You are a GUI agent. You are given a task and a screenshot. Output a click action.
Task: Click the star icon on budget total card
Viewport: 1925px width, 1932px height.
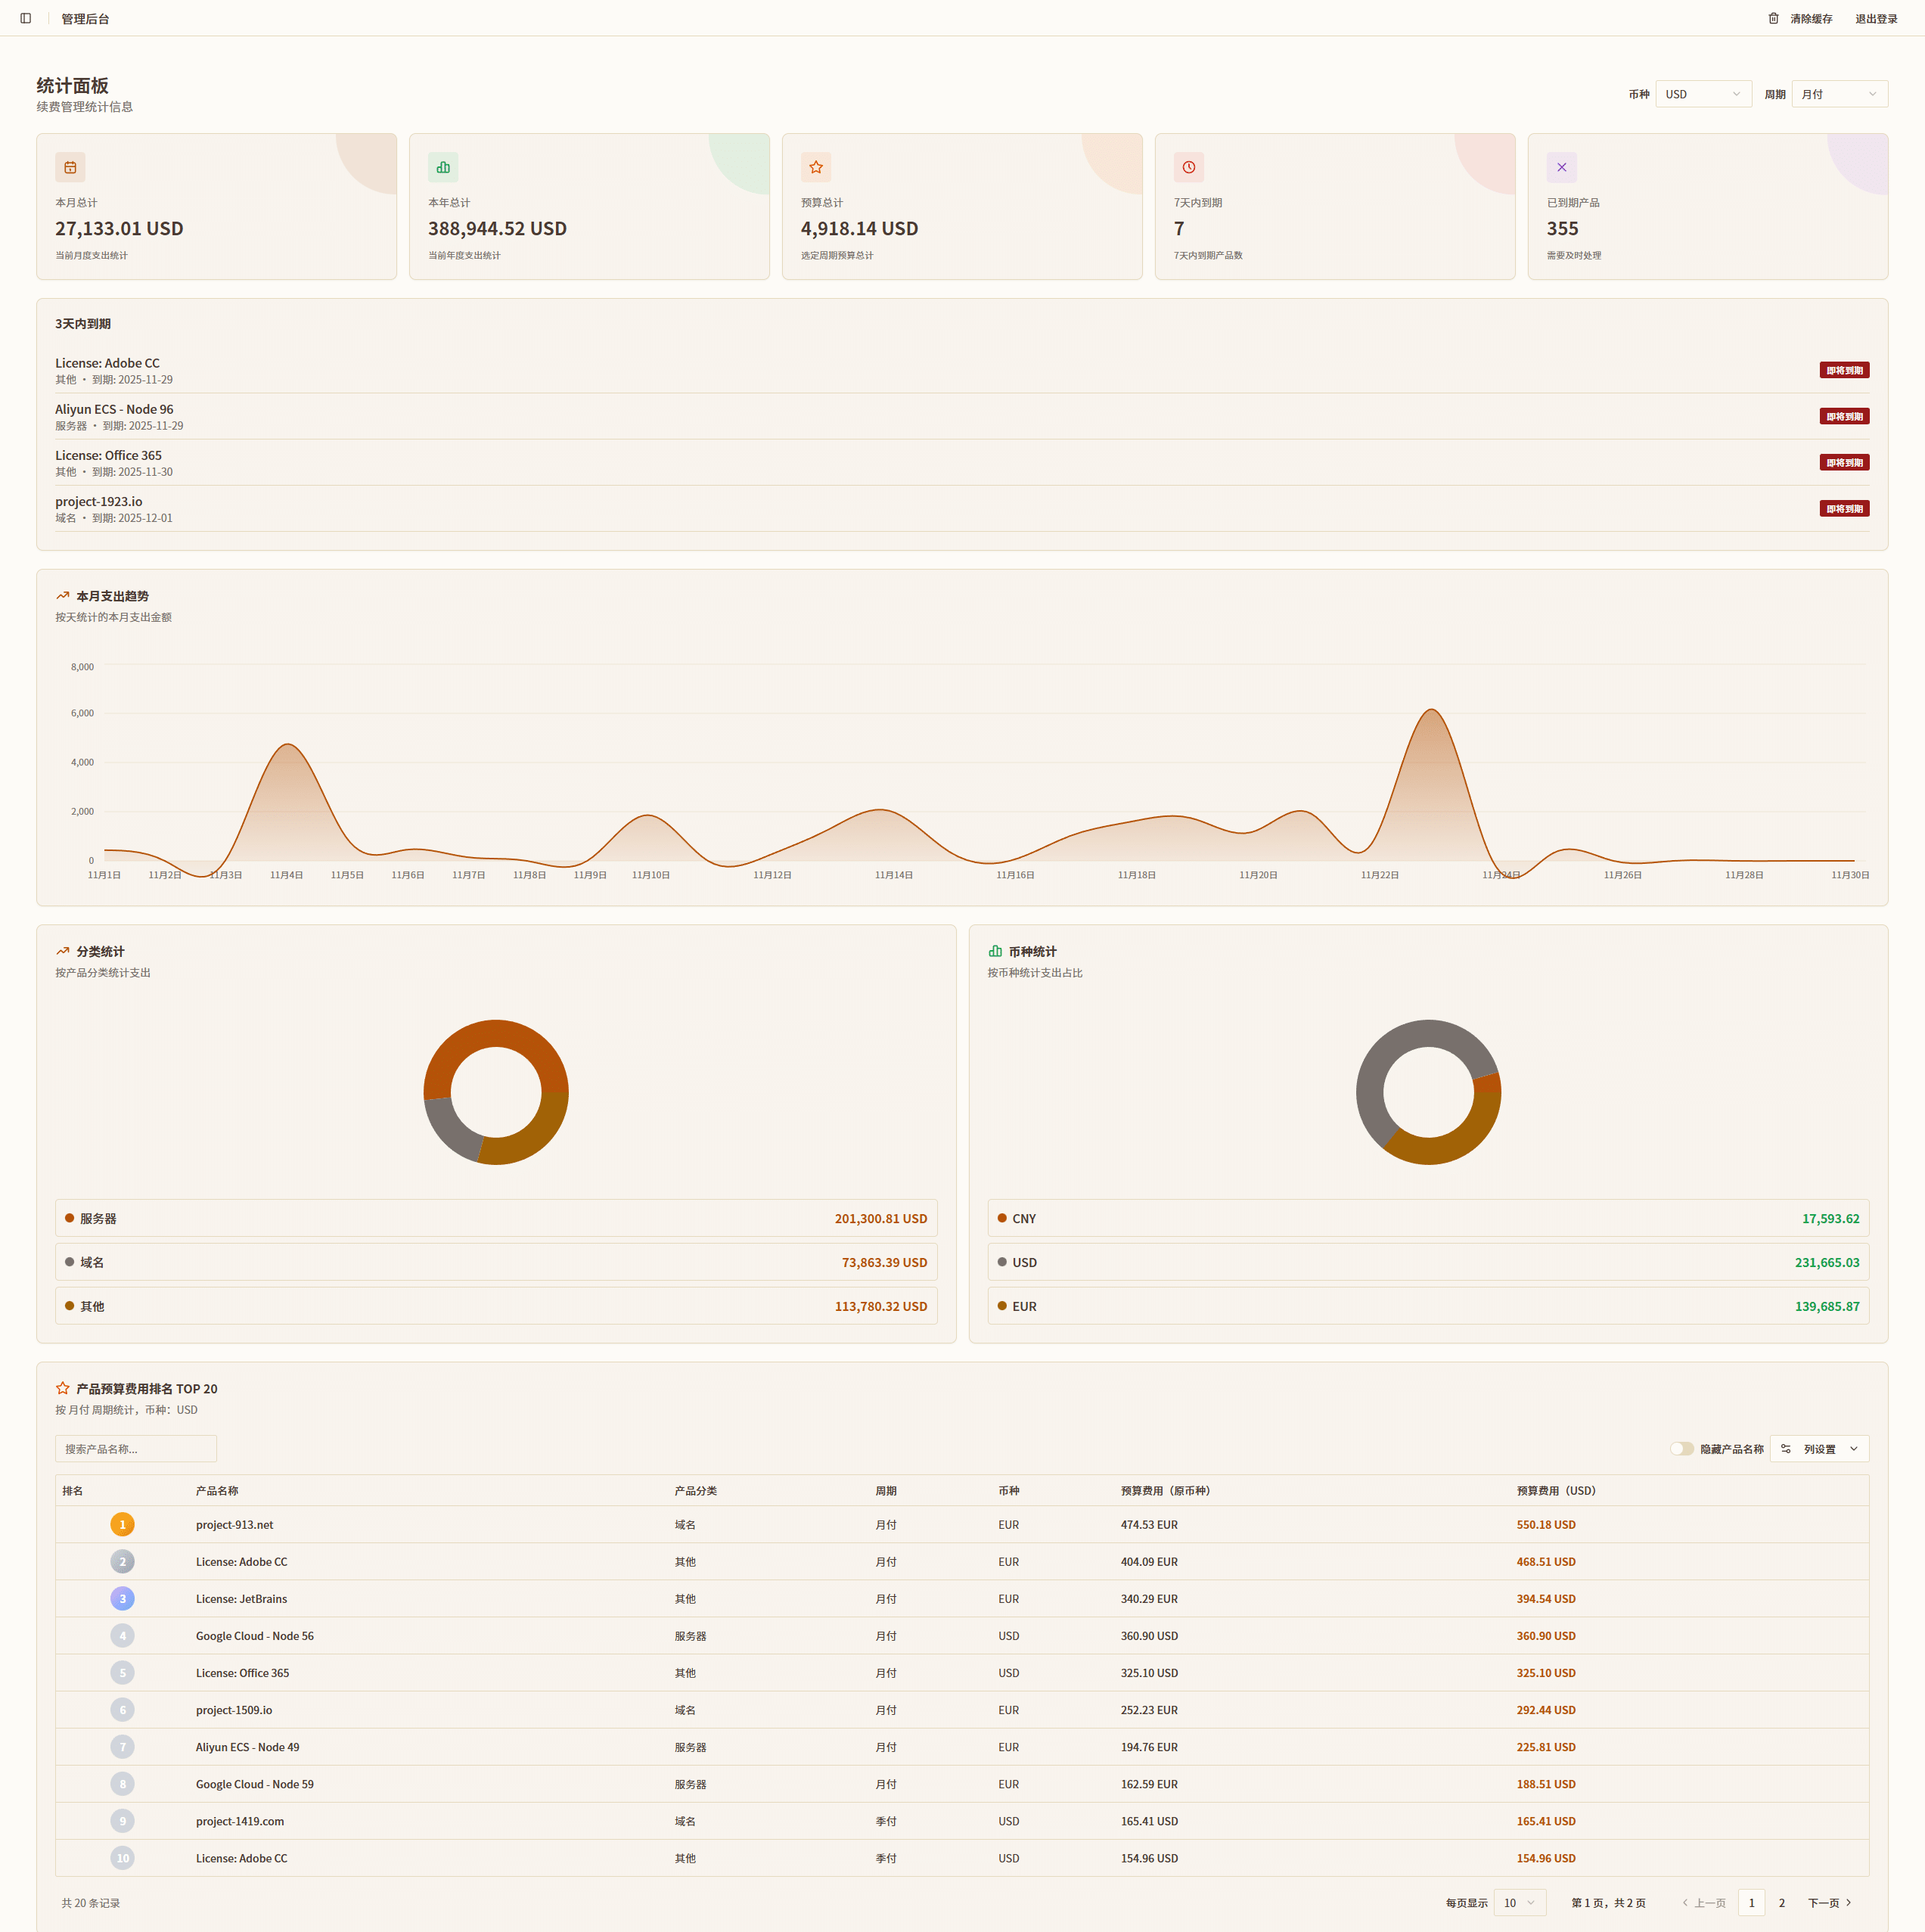[816, 167]
